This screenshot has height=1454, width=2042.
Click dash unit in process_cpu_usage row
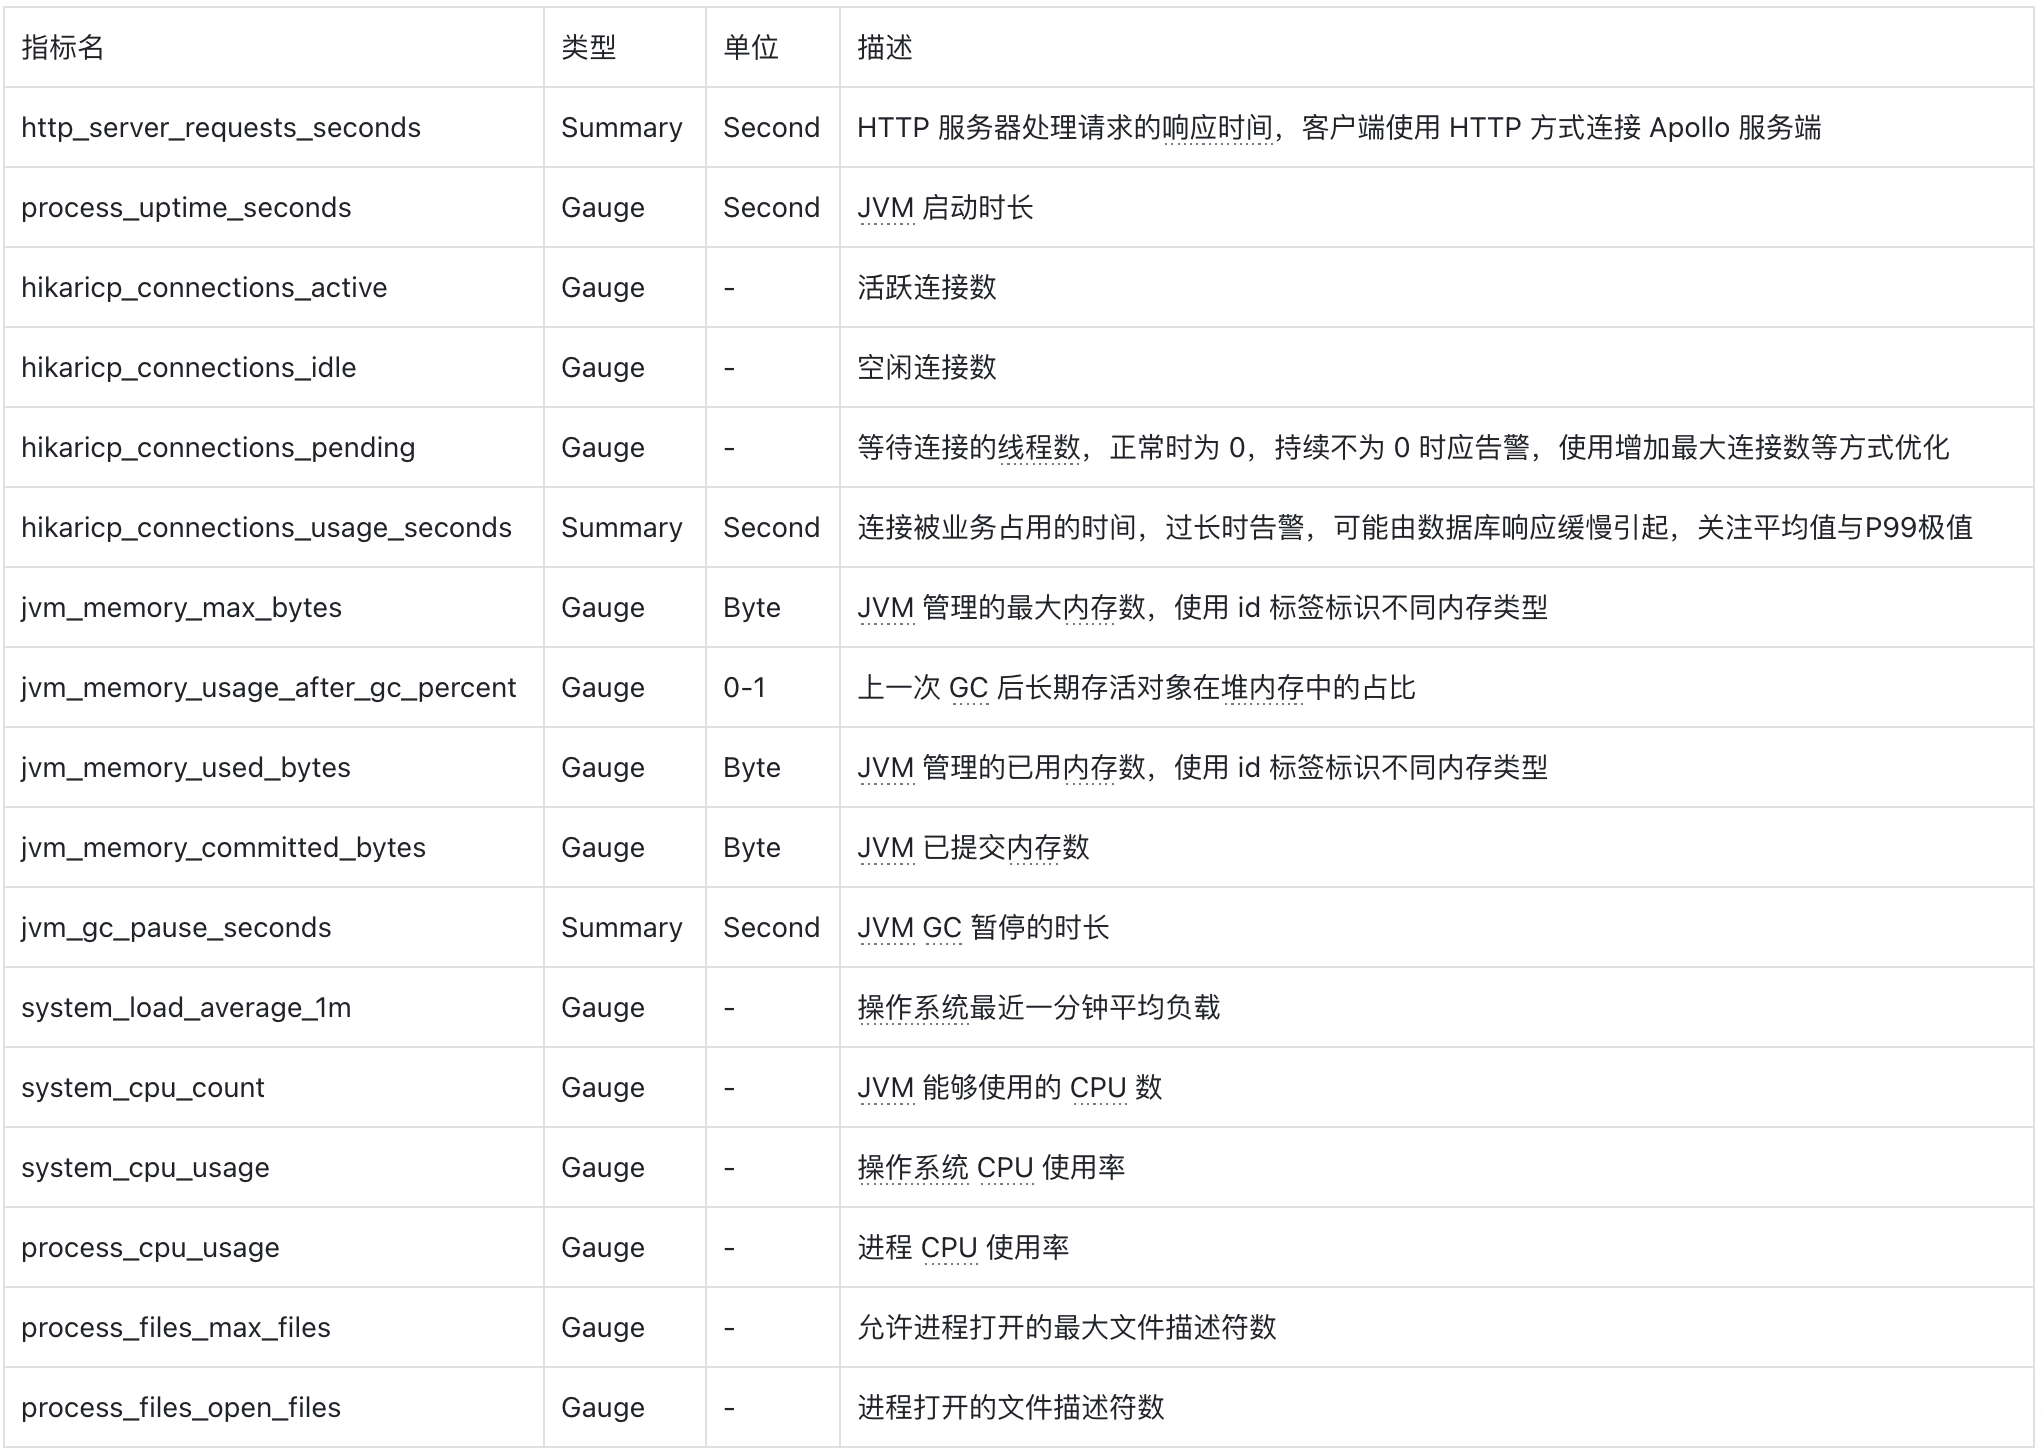[729, 1248]
